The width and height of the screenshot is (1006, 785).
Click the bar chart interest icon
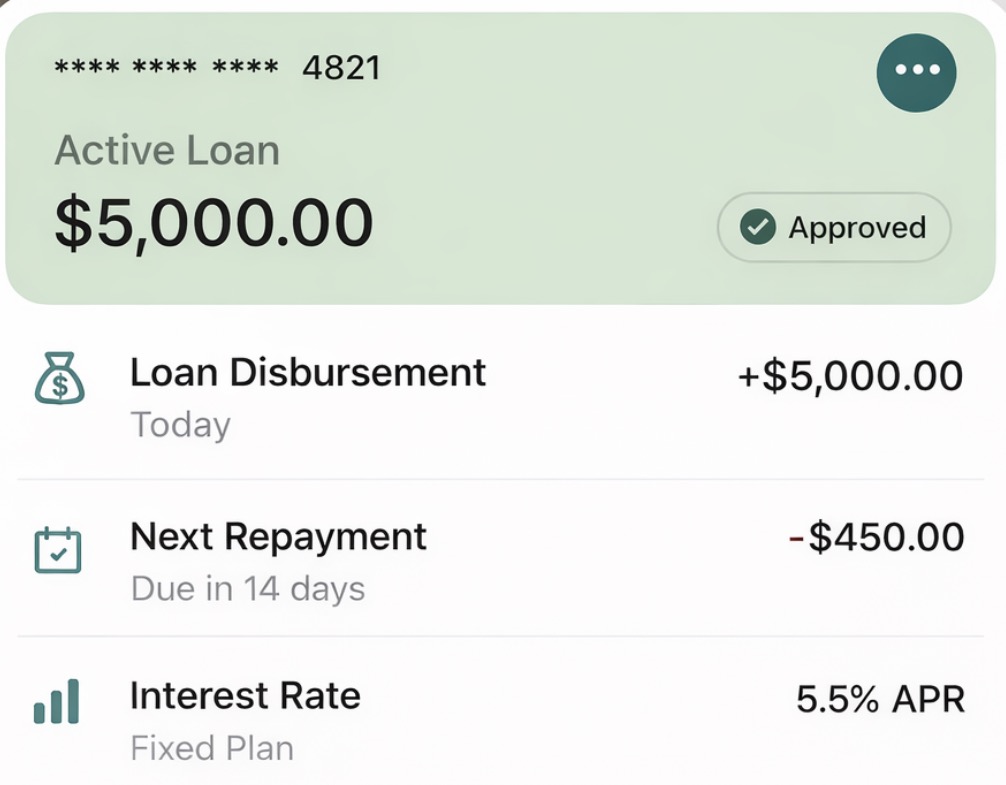[x=56, y=702]
